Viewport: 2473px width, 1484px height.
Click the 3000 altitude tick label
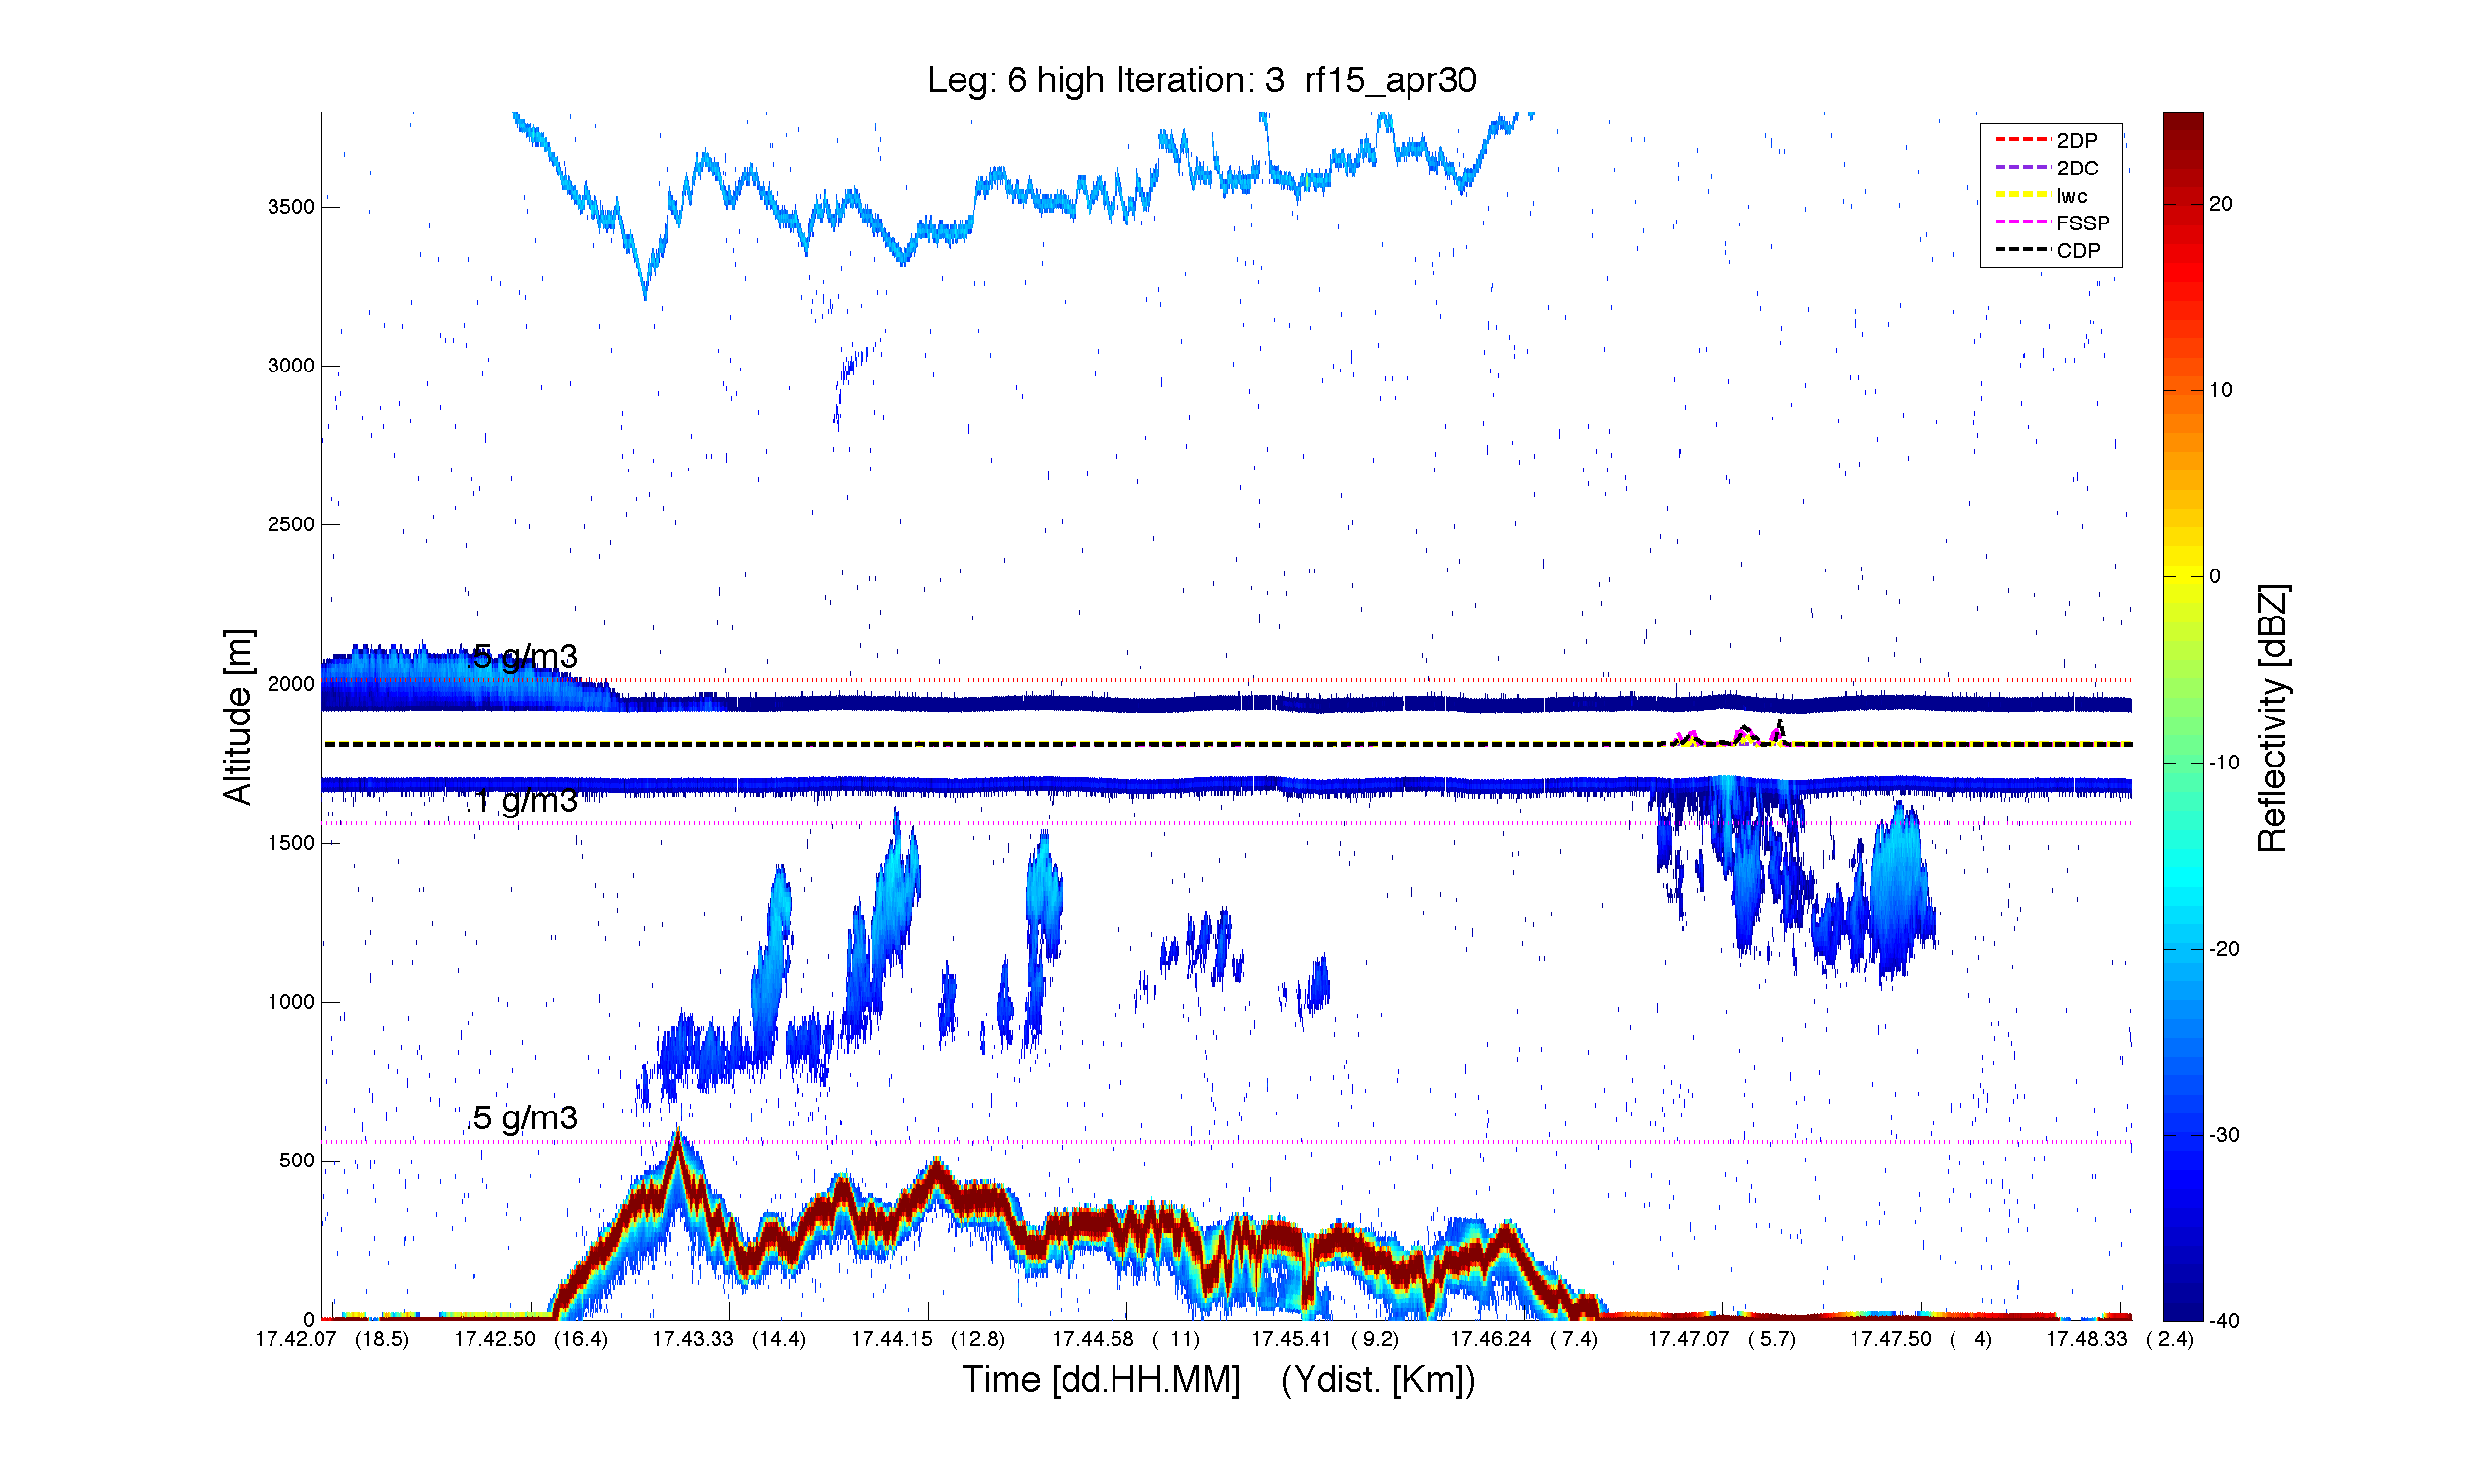point(290,366)
